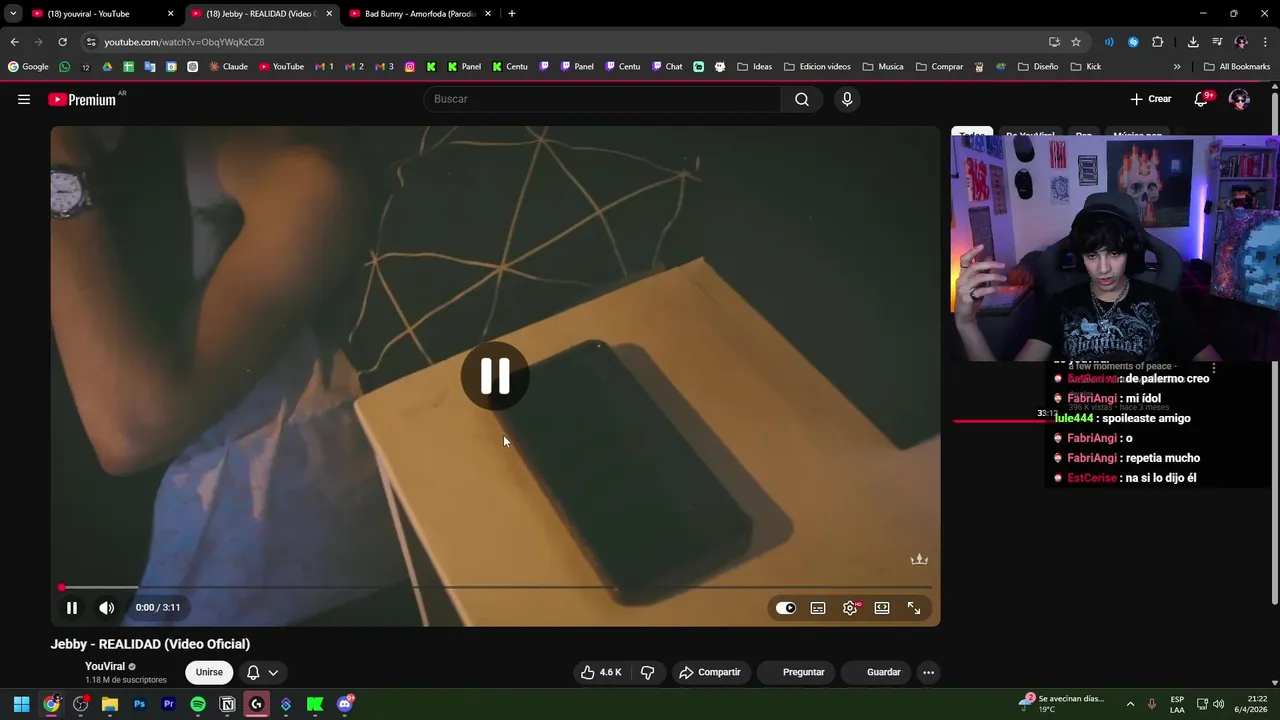The width and height of the screenshot is (1280, 720).
Task: Open Spotify from the taskbar
Action: (x=198, y=704)
